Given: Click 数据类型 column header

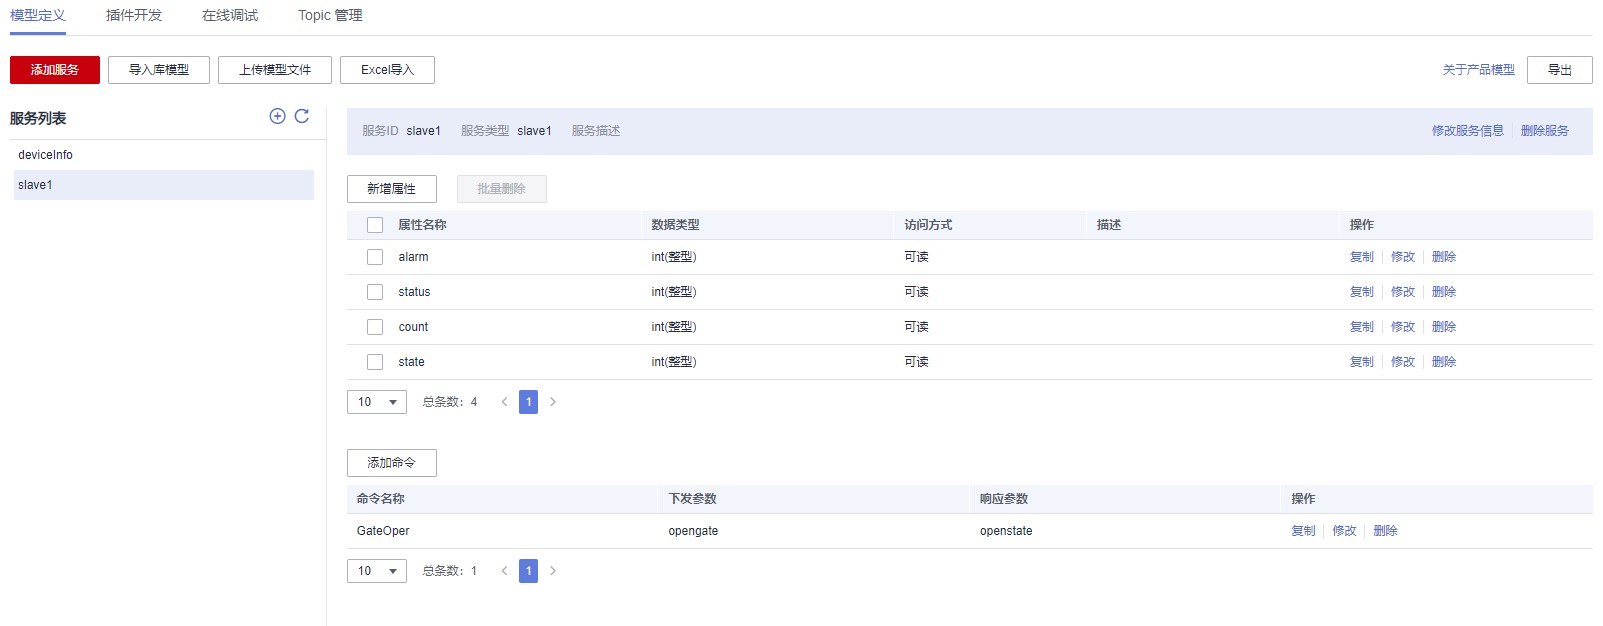Looking at the screenshot, I should point(675,225).
